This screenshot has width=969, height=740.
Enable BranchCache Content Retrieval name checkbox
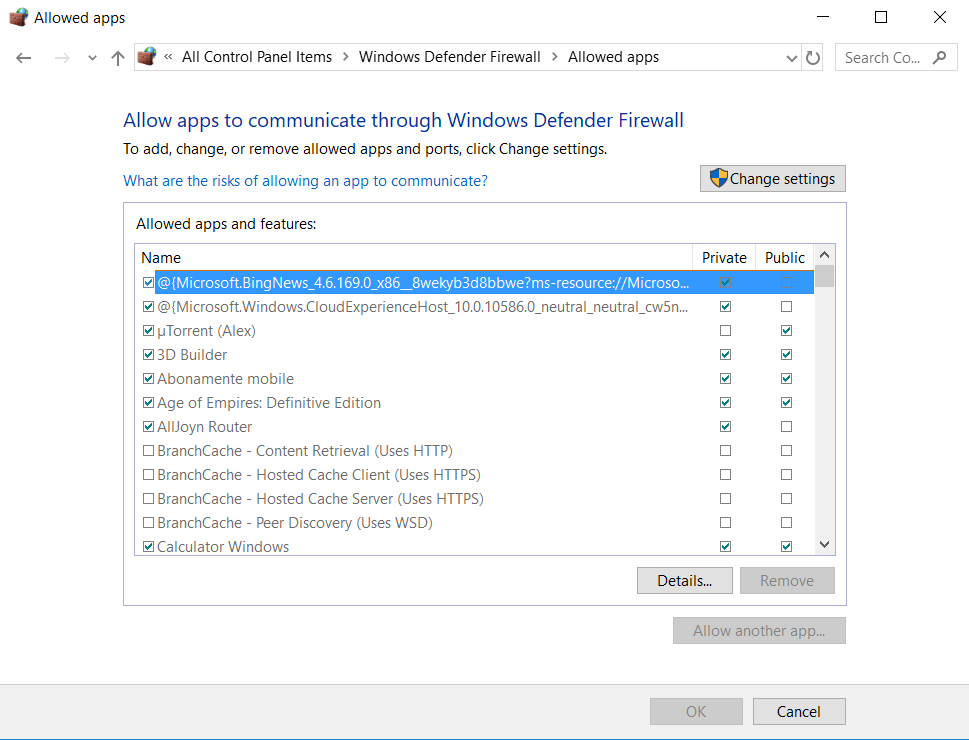tap(148, 451)
